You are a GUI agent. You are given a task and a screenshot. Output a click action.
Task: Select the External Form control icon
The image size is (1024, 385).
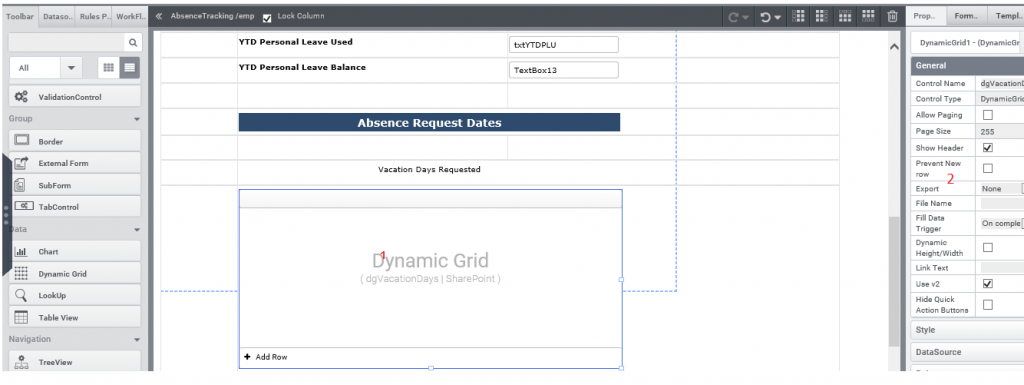(x=21, y=163)
